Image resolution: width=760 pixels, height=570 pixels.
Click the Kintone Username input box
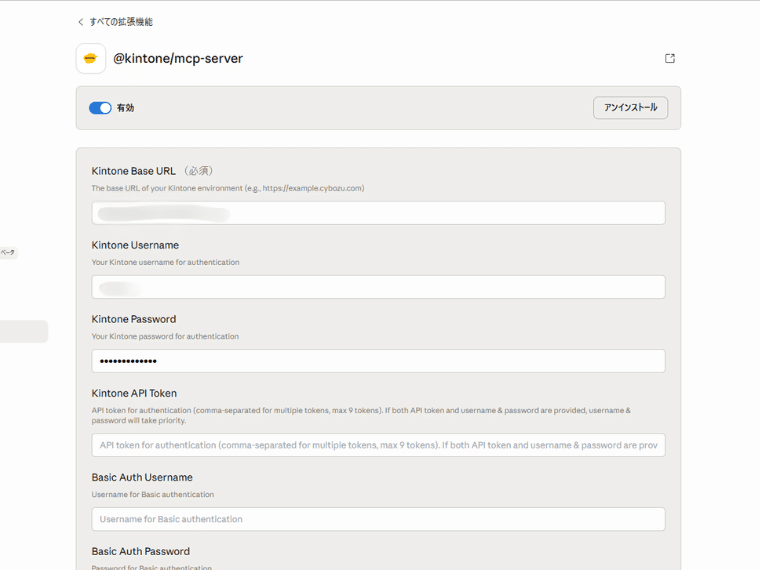[x=378, y=287]
